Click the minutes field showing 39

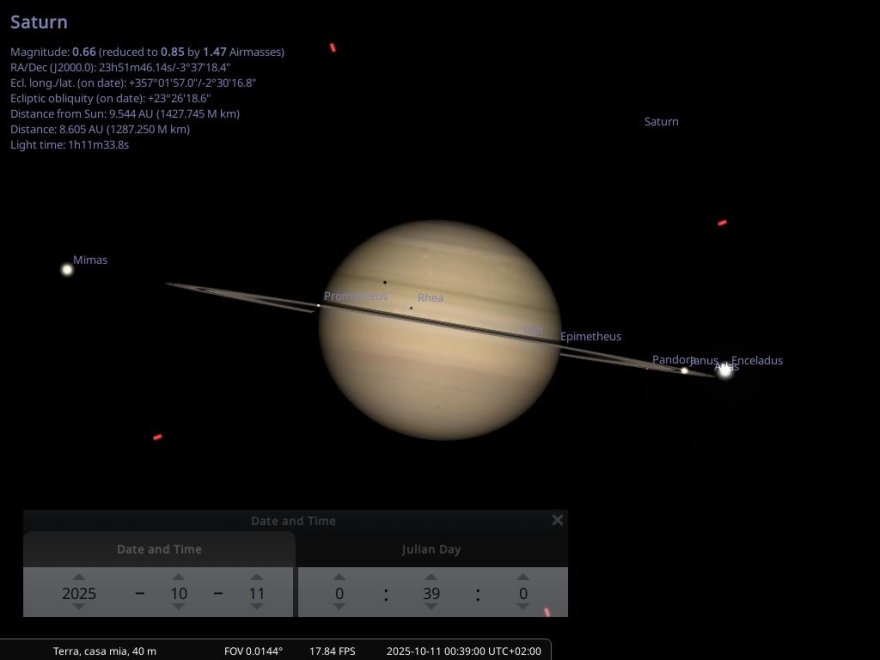point(431,593)
